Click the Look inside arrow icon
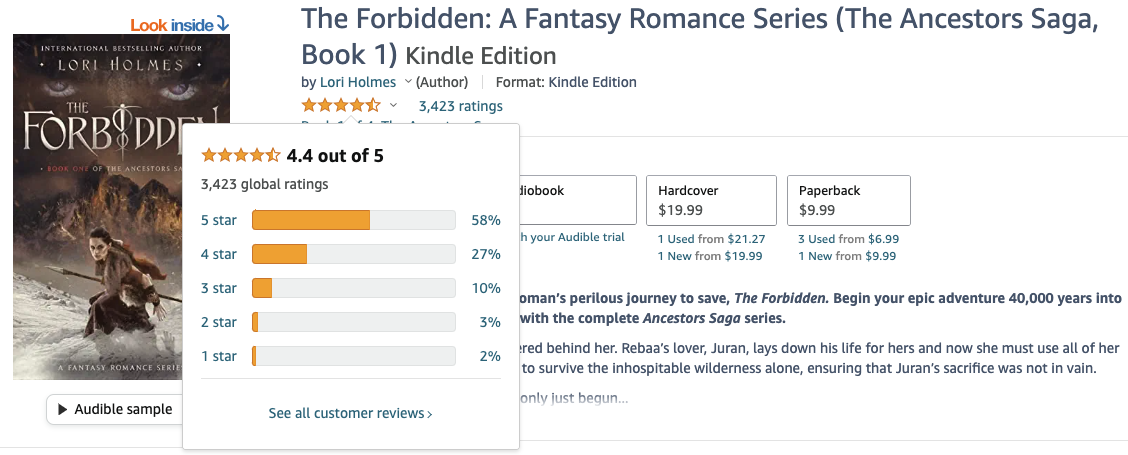This screenshot has width=1128, height=455. tap(222, 23)
